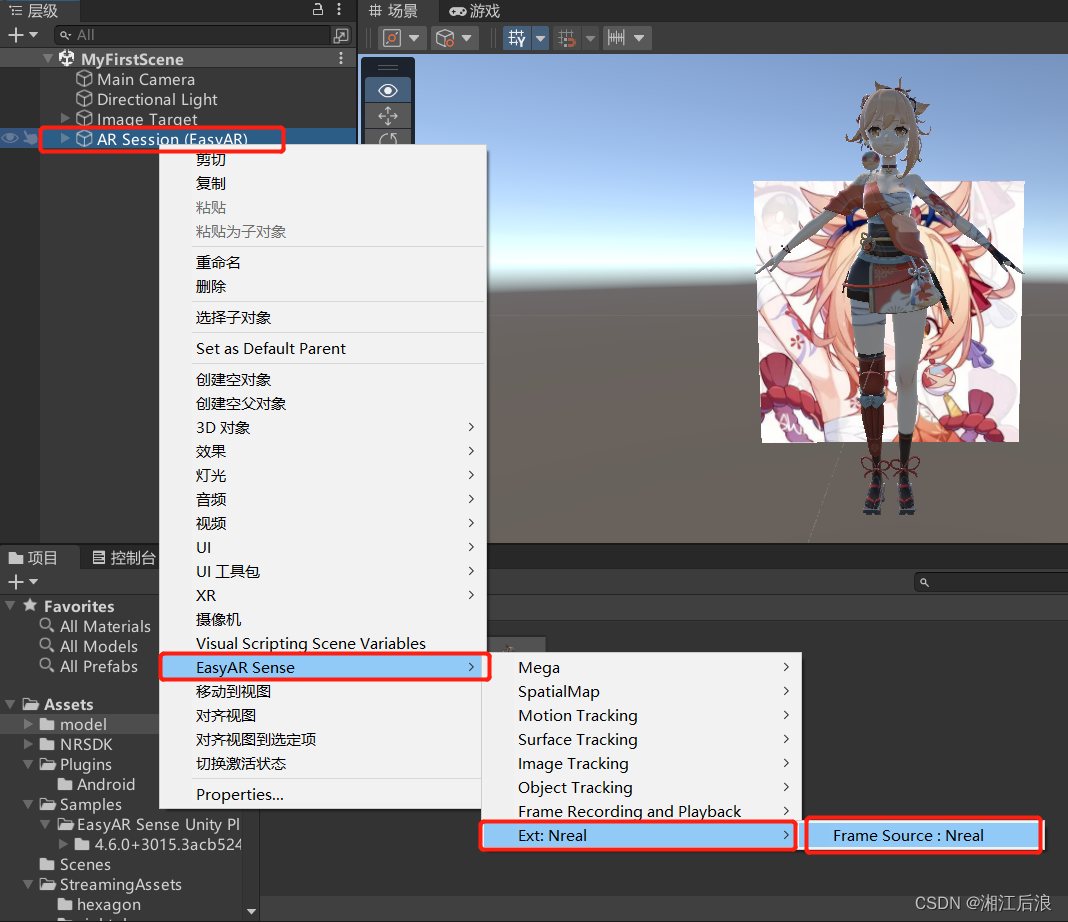
Task: Collapse the Plugins folder
Action: tap(29, 764)
